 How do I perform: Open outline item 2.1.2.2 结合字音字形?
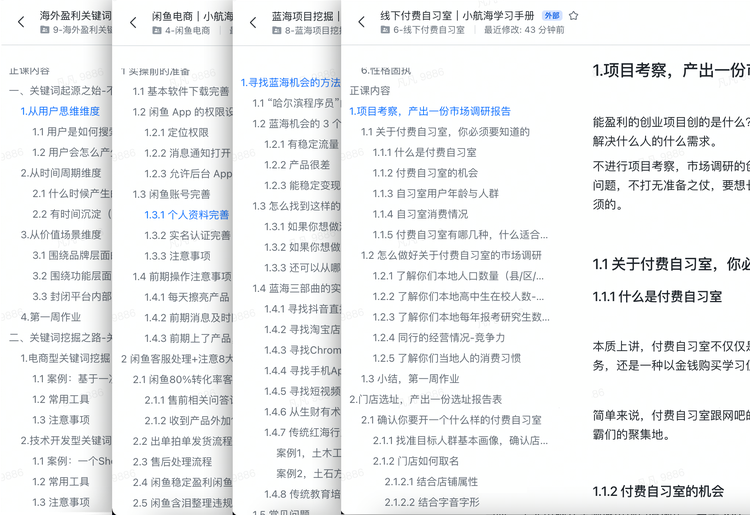431,502
